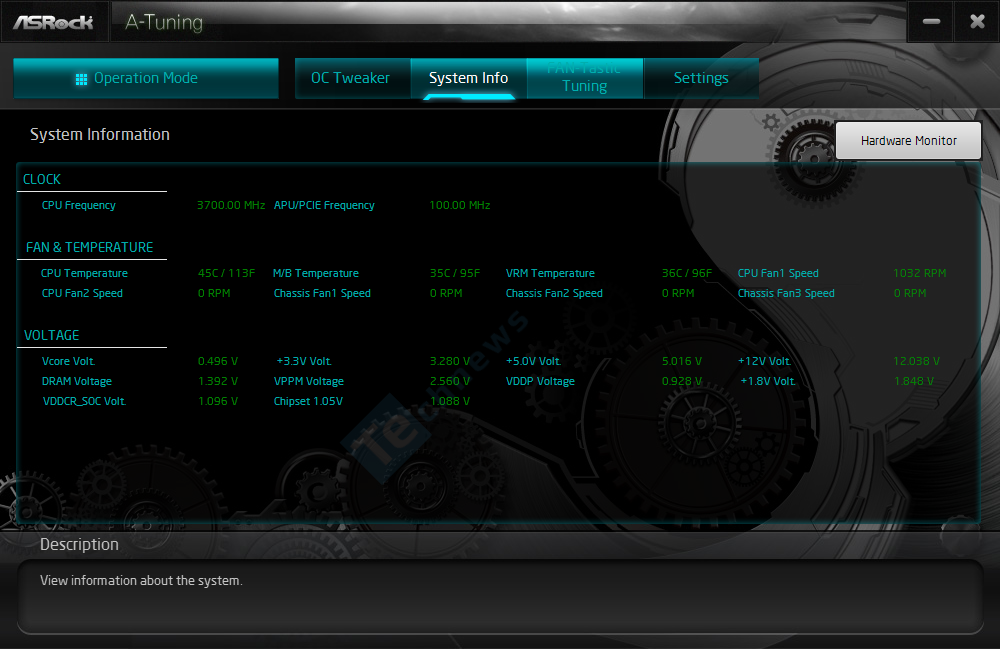Click the 'M/B Temperature' label
This screenshot has height=649, width=1000.
coord(316,273)
